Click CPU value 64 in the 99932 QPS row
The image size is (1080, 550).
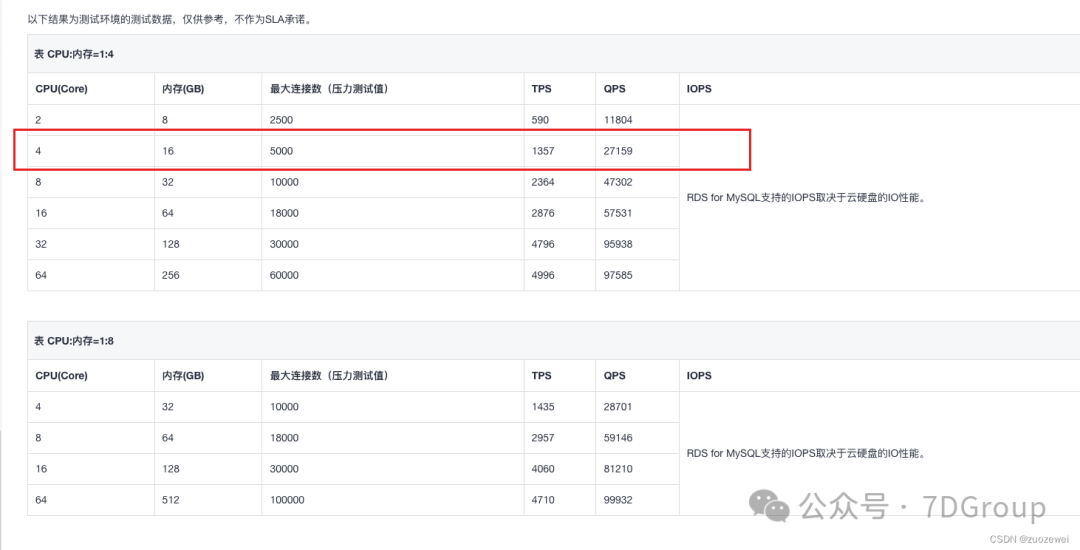[41, 500]
